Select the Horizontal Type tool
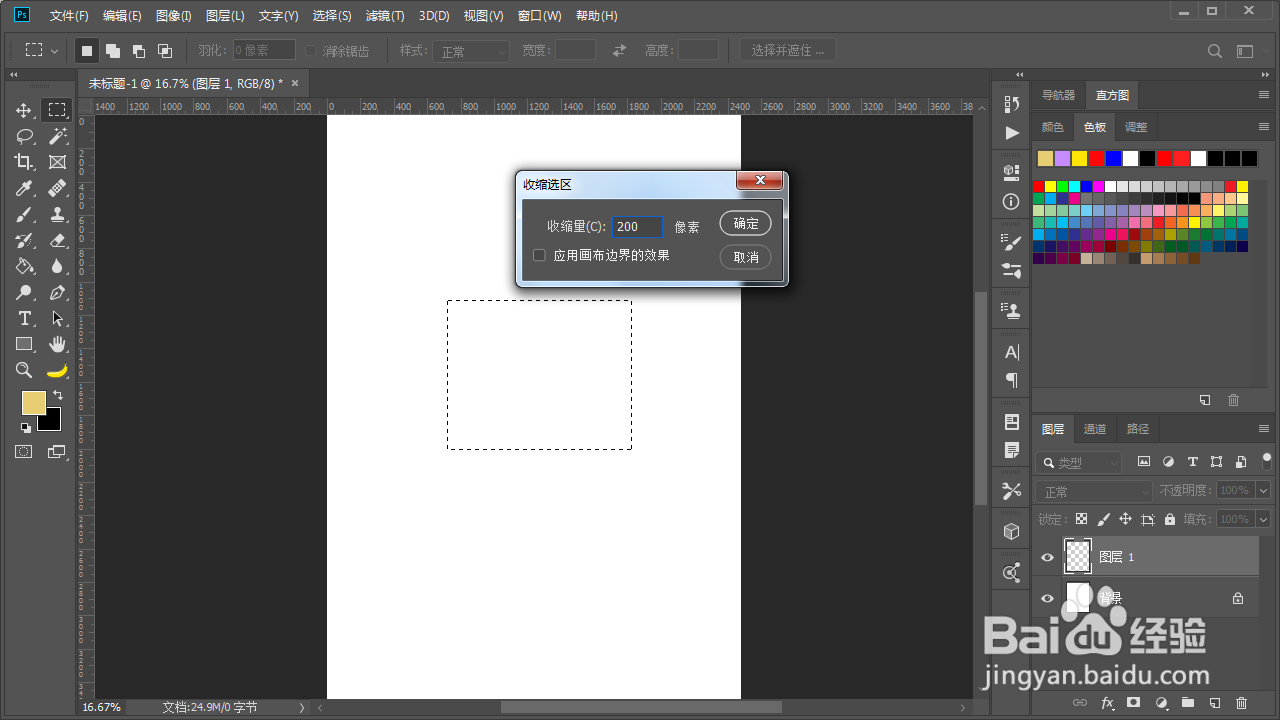Image resolution: width=1280 pixels, height=720 pixels. pos(25,318)
